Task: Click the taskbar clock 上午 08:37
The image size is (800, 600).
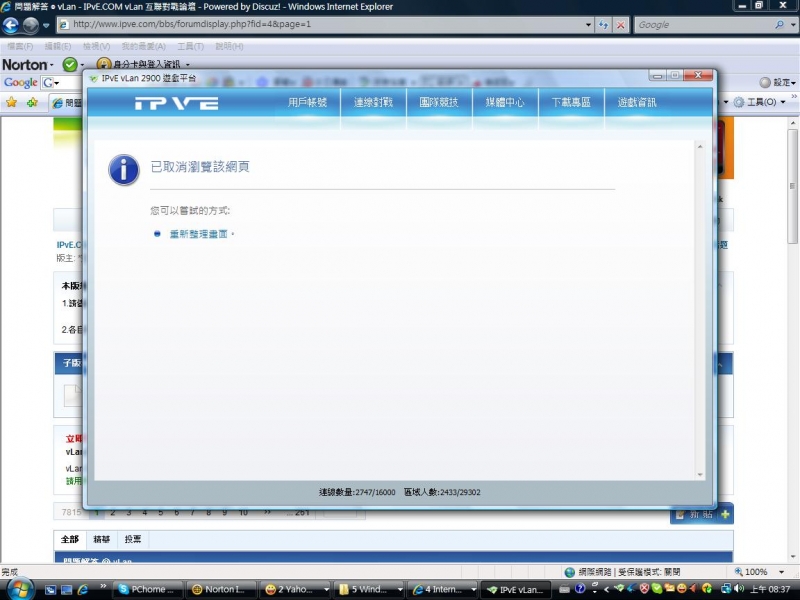Action: [x=772, y=589]
